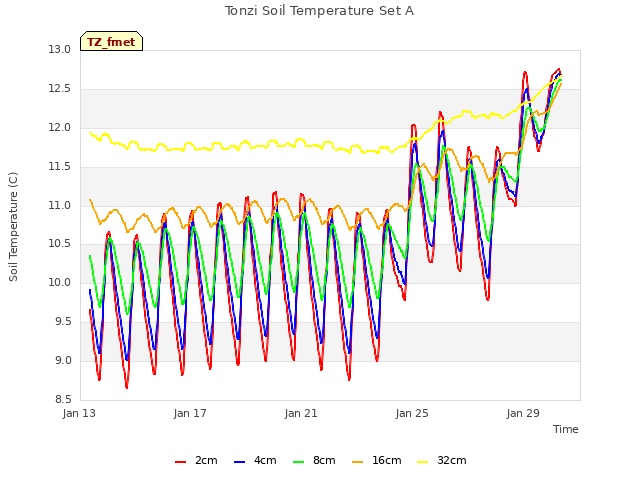Click the yellow 32cm legend swatch
The image size is (640, 480).
click(x=423, y=462)
